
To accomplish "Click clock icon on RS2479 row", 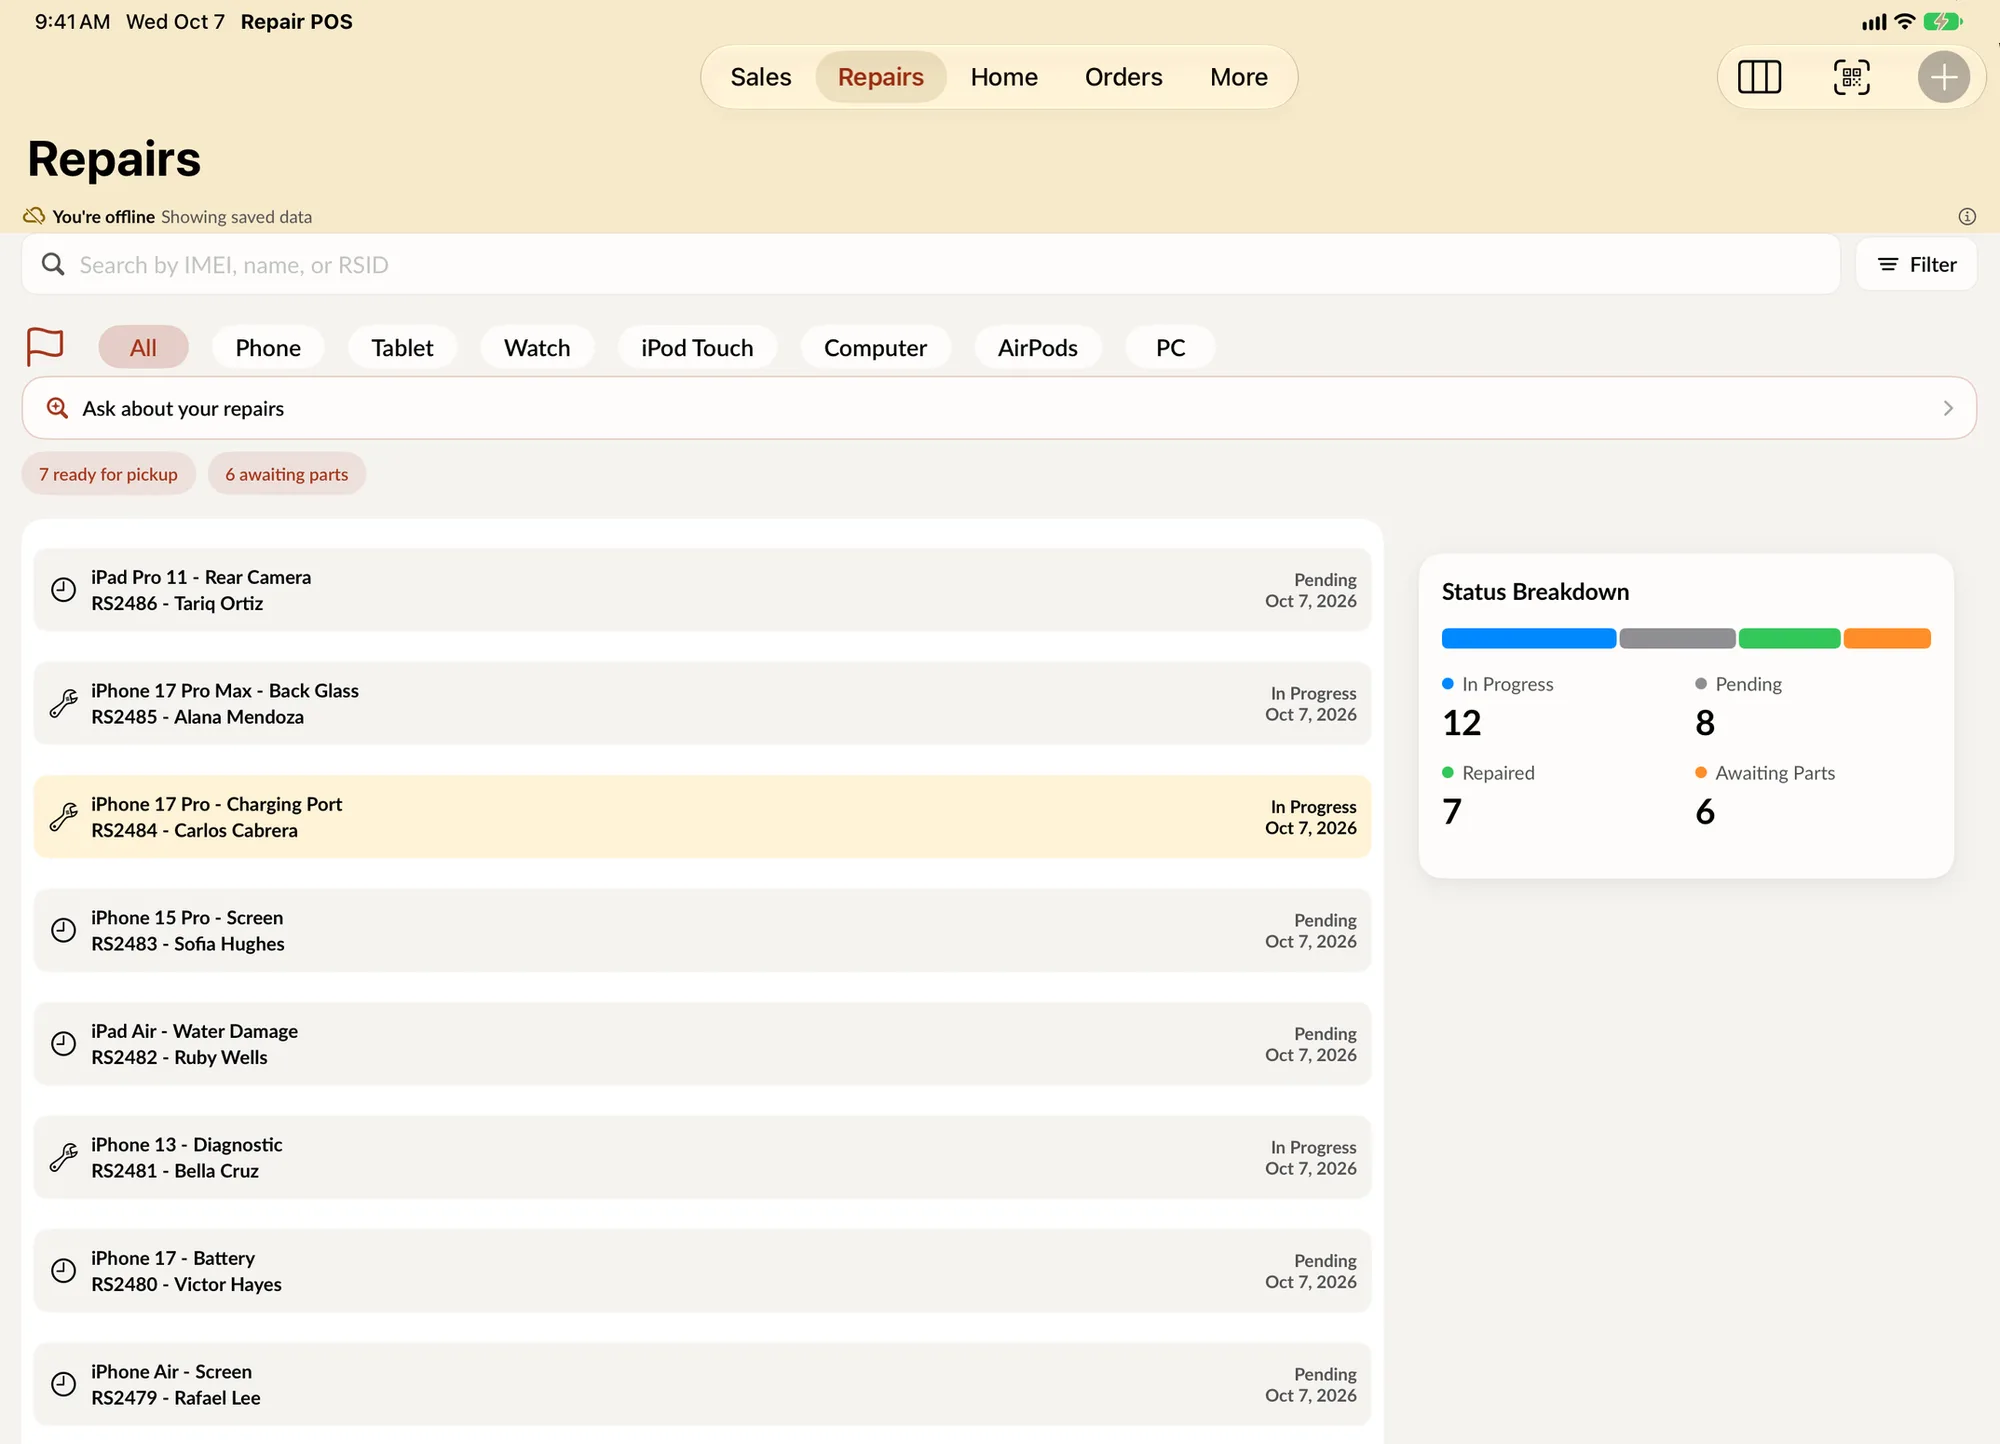I will [x=63, y=1384].
